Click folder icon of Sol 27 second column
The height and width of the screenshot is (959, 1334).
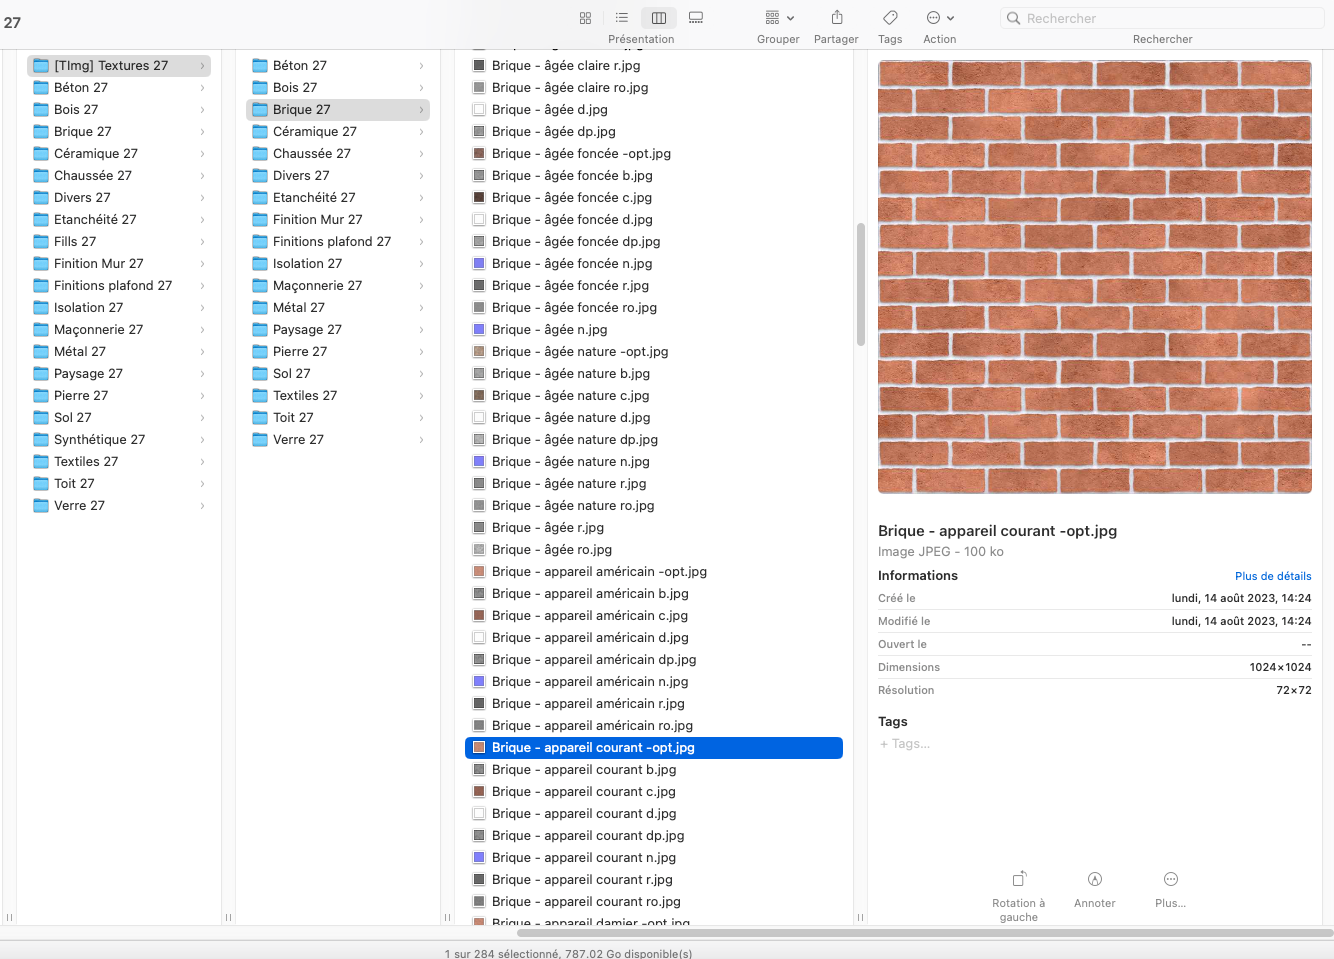[x=260, y=374]
